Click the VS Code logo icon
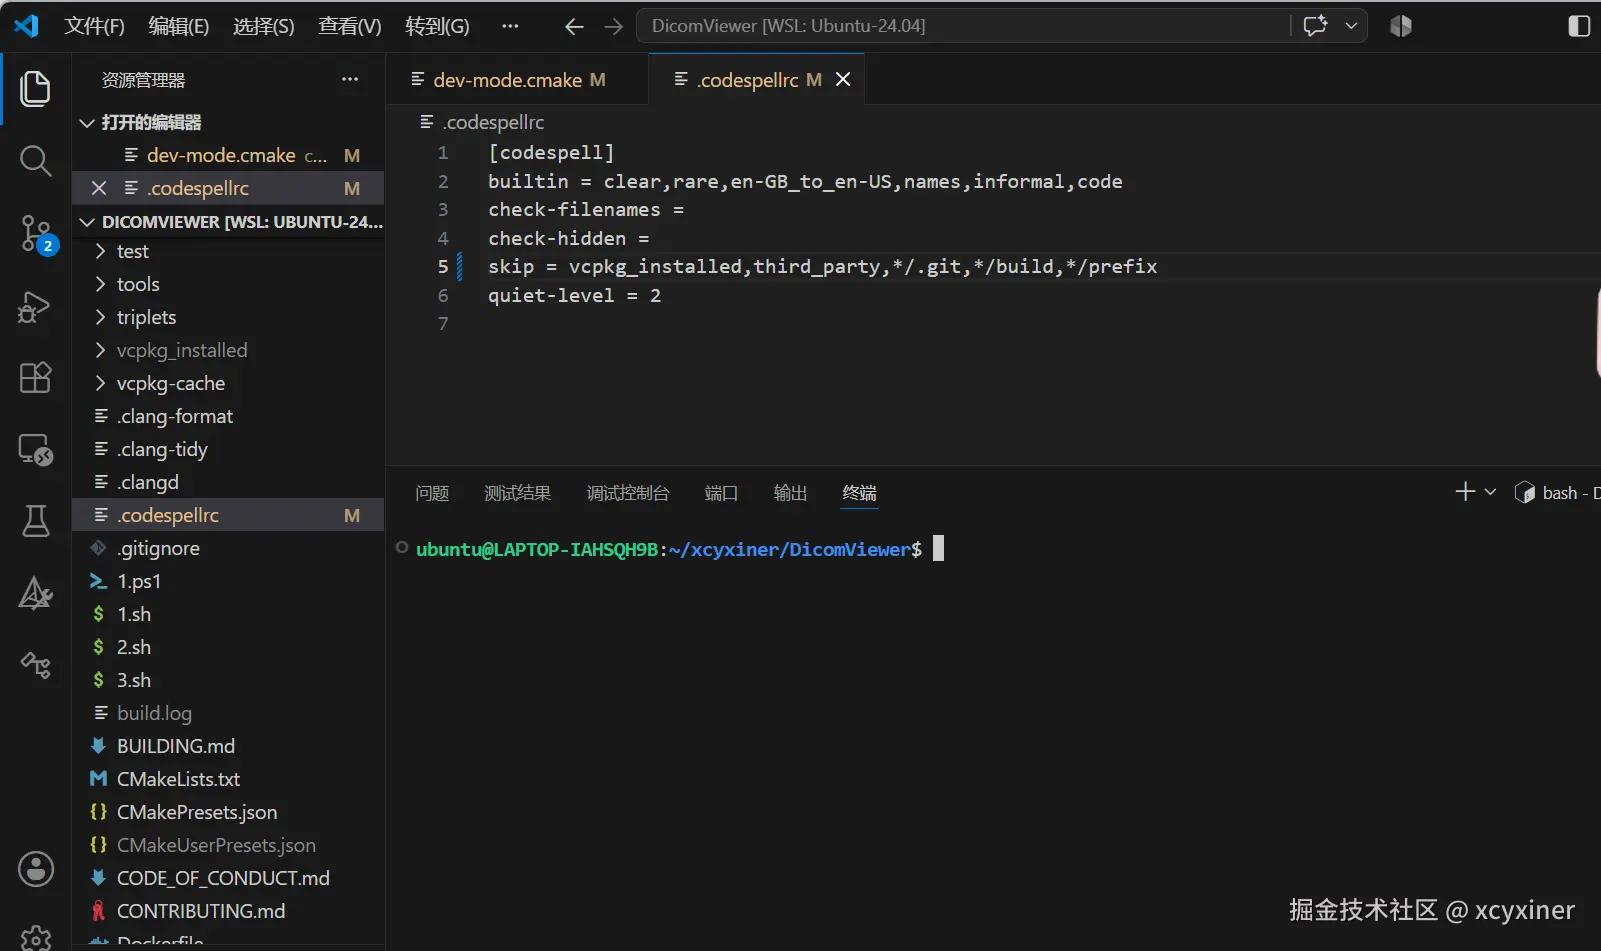This screenshot has height=951, width=1601. click(x=27, y=26)
